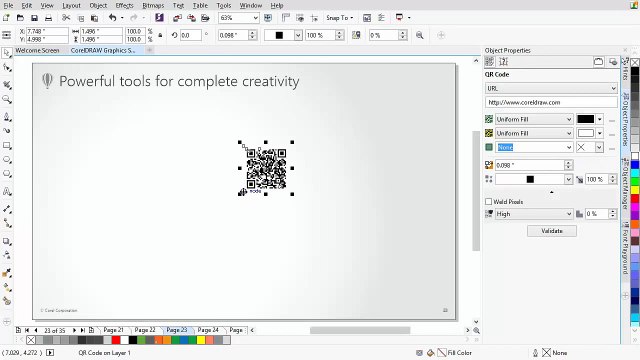
Task: Select the Text tool
Action: 7,191
